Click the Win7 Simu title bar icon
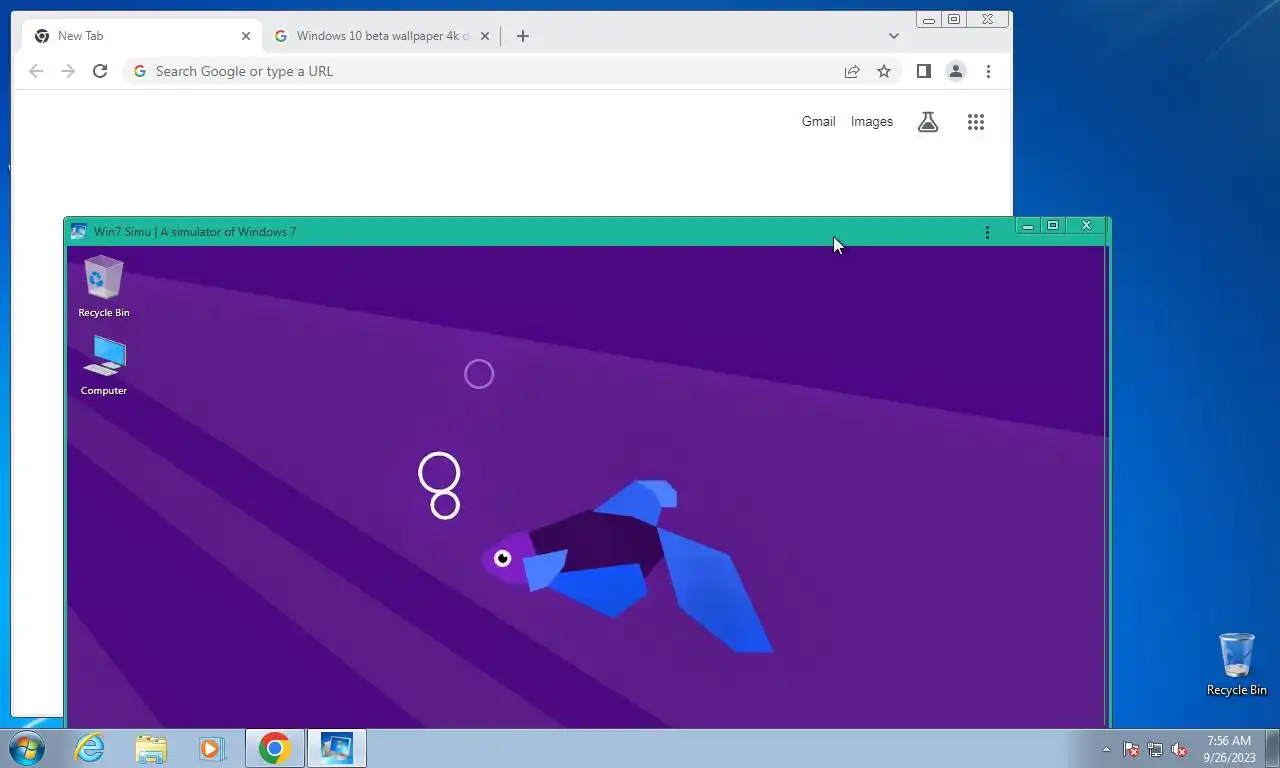 [x=78, y=232]
